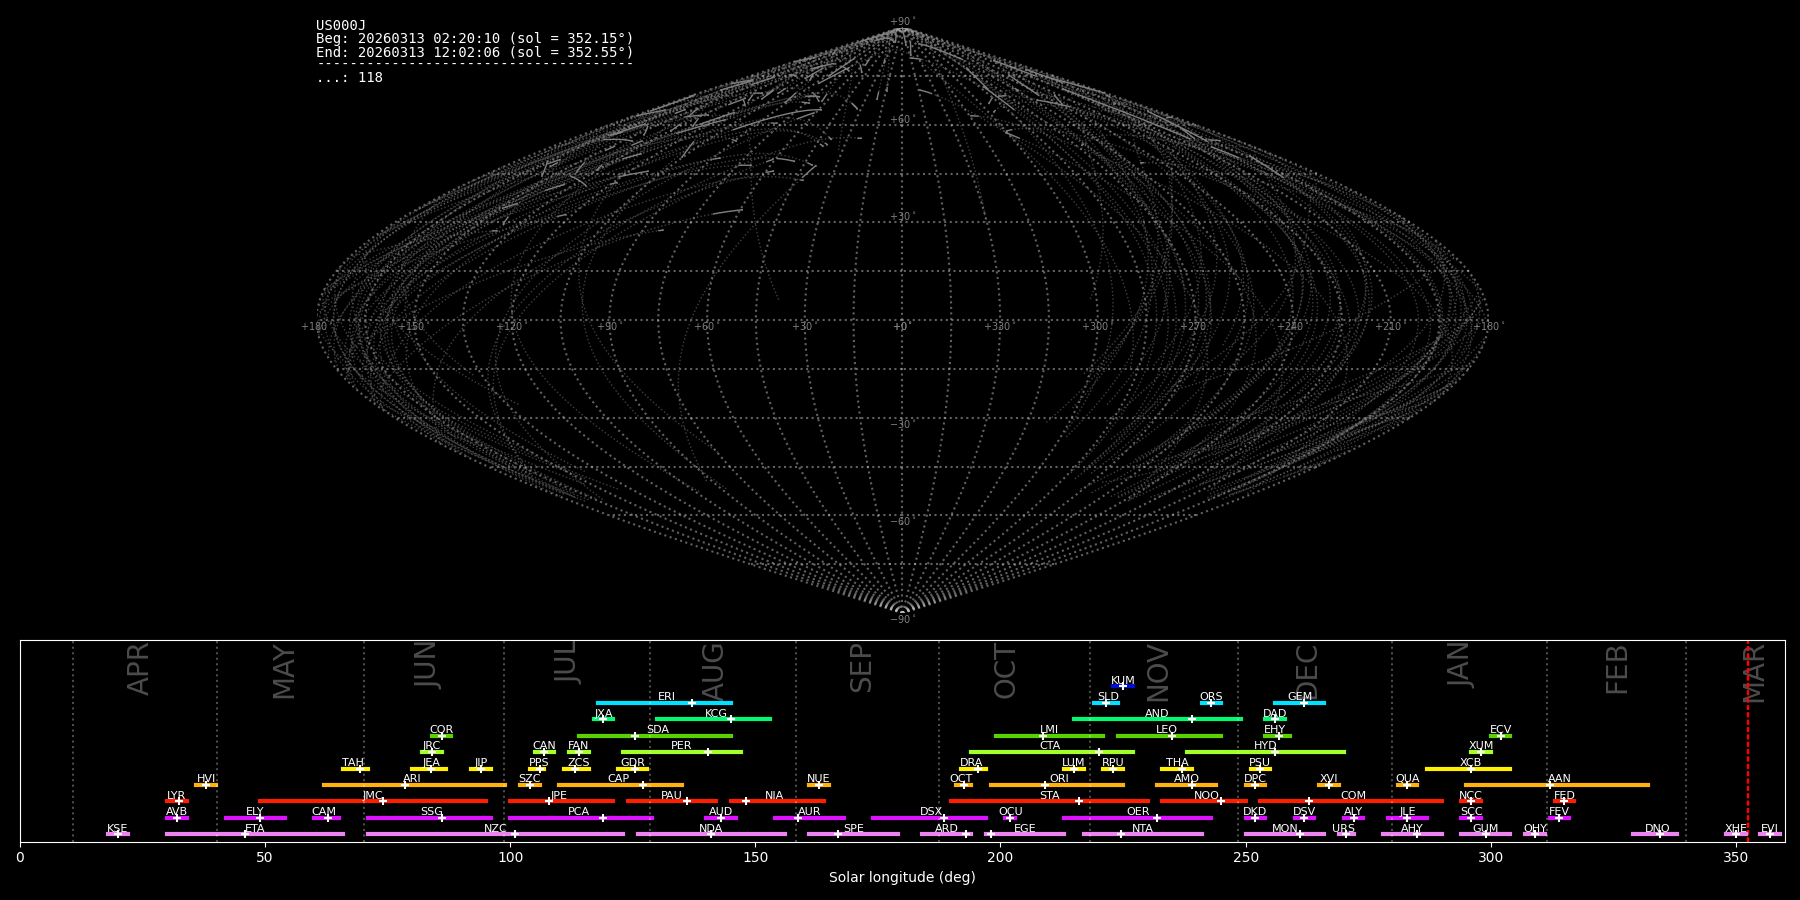
Task: Click the XCB shower label
Action: (1470, 763)
